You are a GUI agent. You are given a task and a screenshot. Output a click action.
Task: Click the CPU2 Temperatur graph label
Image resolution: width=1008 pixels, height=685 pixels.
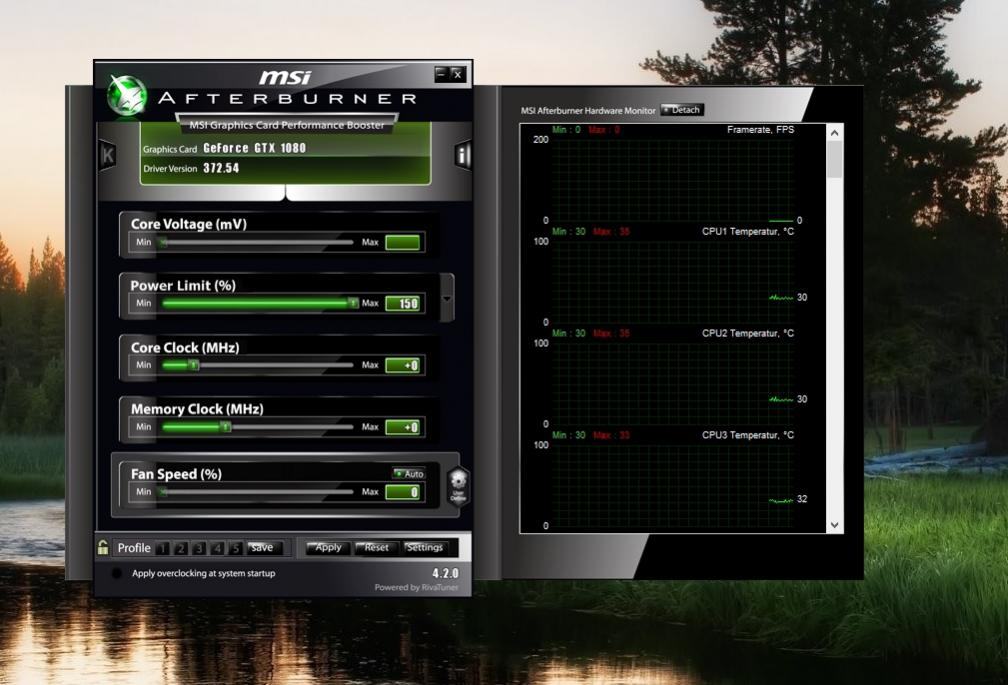pos(748,333)
